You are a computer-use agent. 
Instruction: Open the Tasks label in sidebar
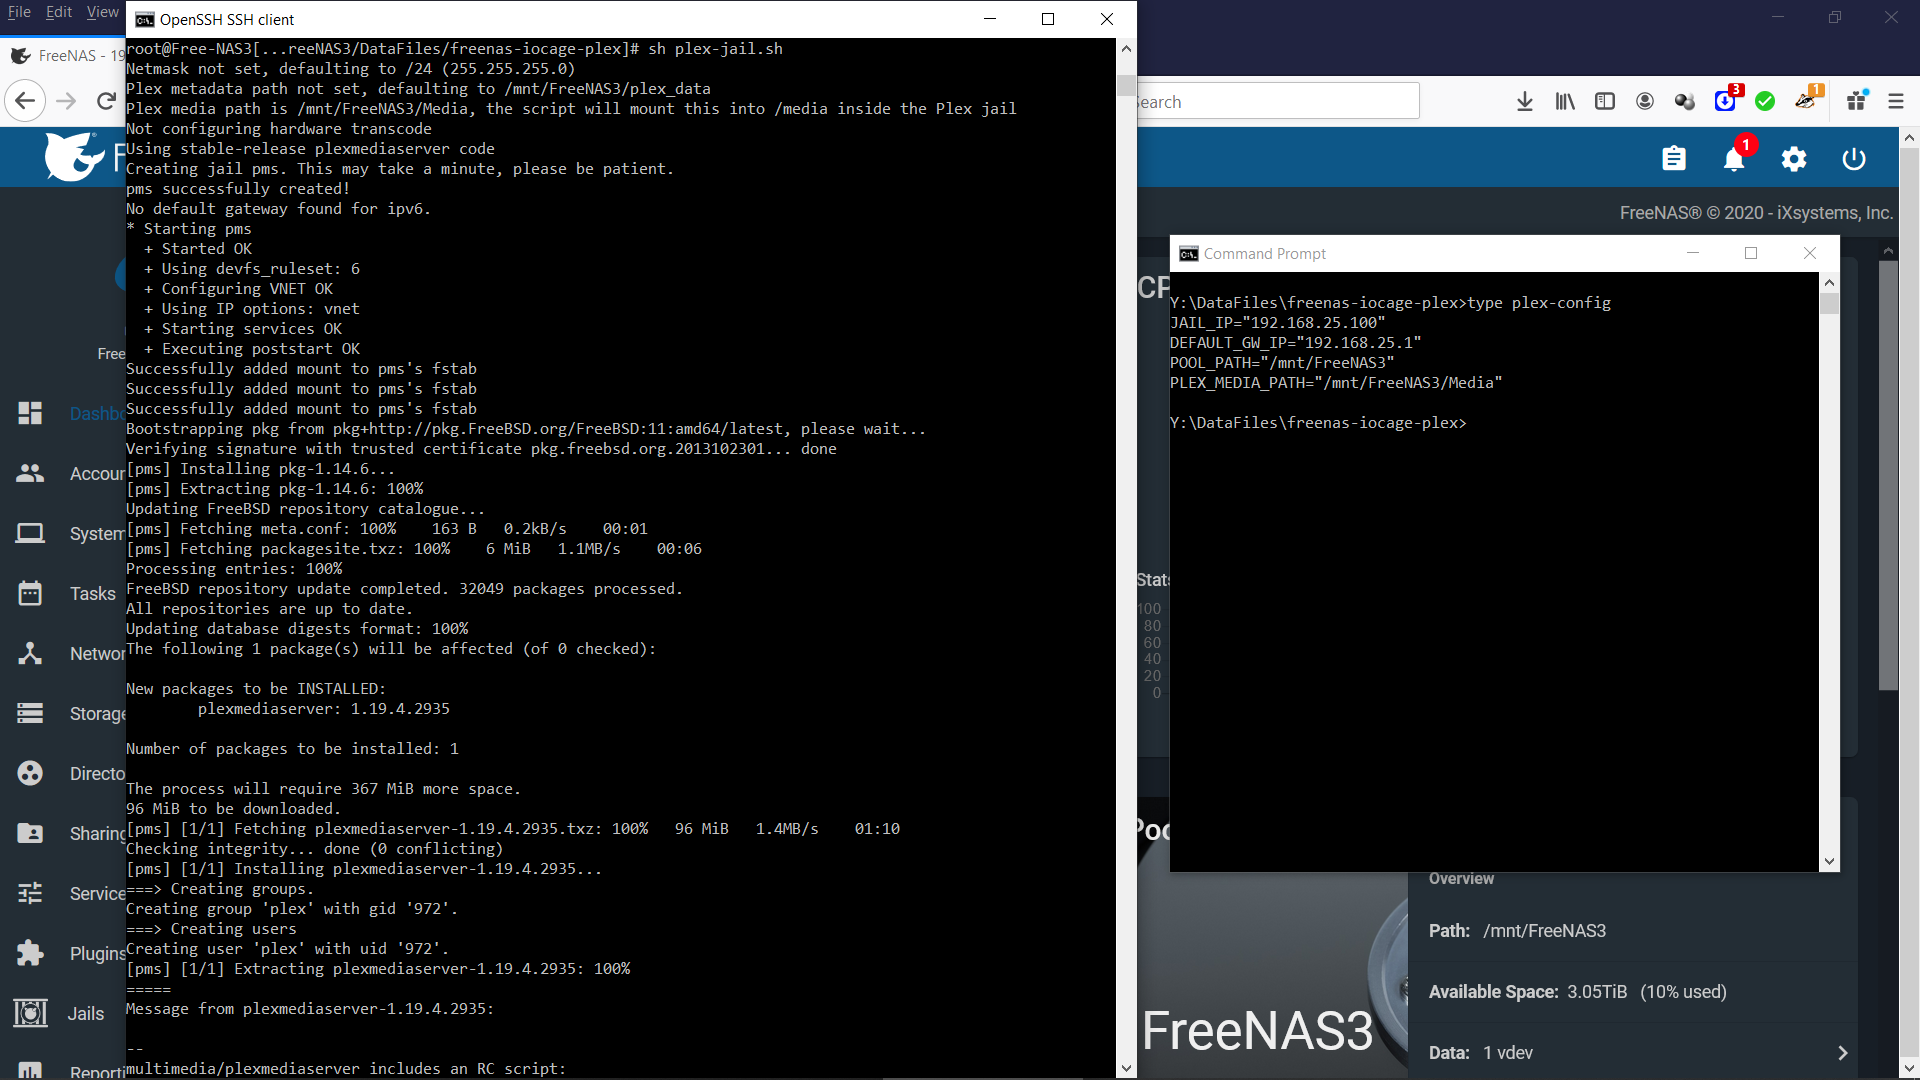point(93,594)
